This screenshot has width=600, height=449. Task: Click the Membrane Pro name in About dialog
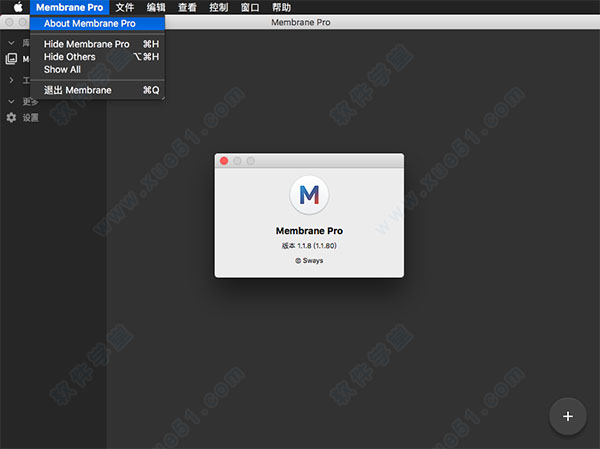click(x=309, y=231)
